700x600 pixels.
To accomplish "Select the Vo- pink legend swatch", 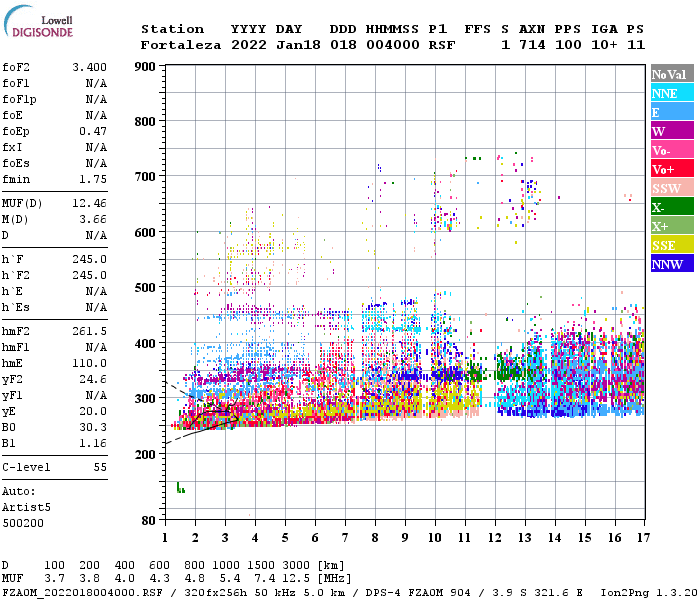I will (672, 150).
